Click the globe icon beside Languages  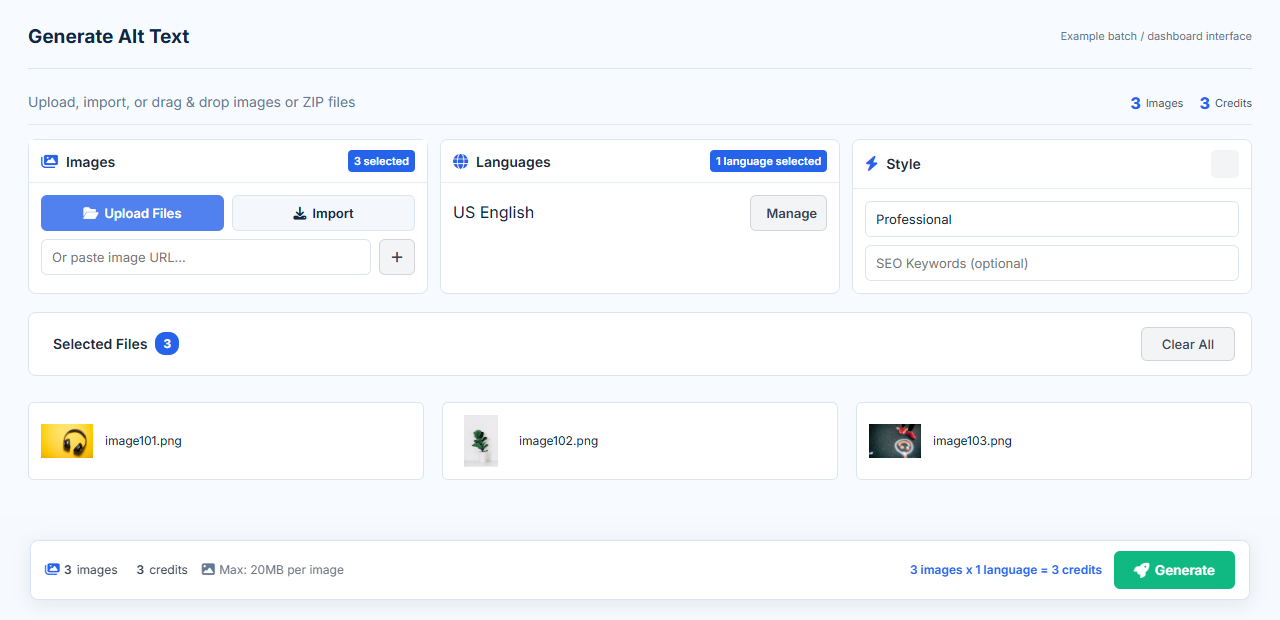(x=461, y=161)
